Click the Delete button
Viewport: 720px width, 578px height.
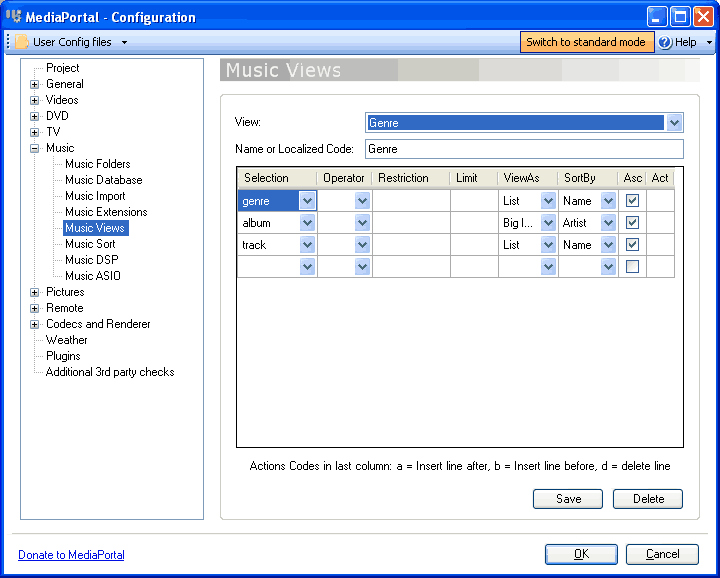tap(648, 499)
